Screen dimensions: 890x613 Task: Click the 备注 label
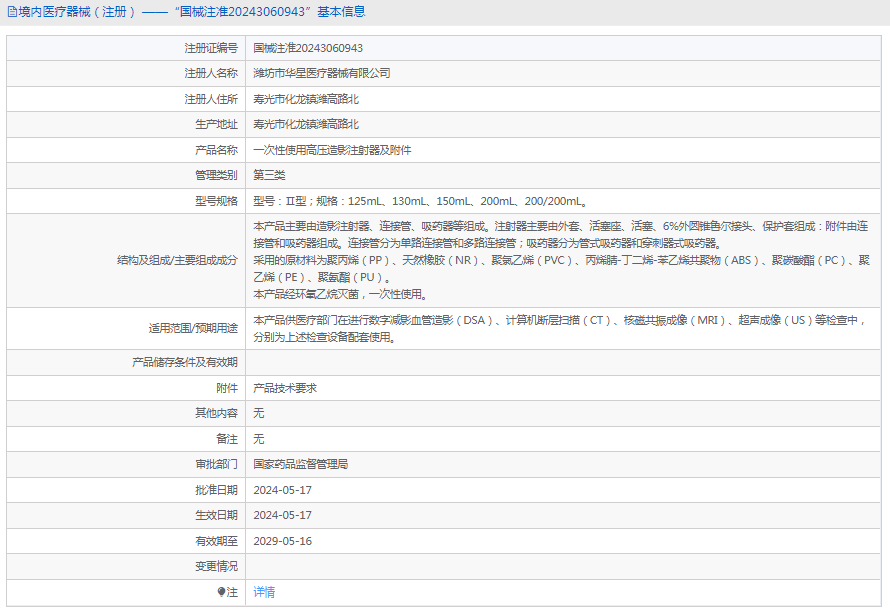(x=227, y=440)
